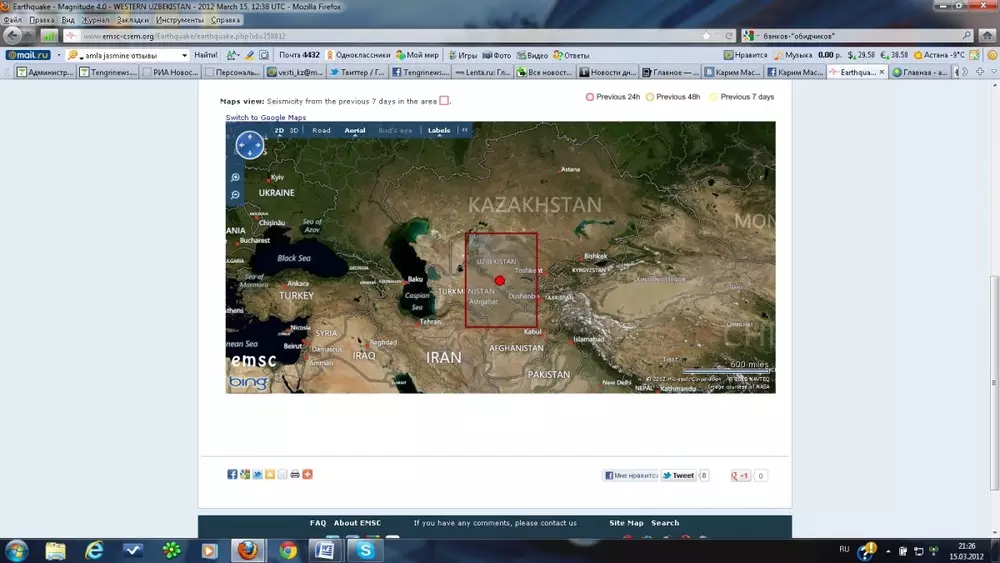Image resolution: width=1000 pixels, height=563 pixels.
Task: Zoom out on the Bing map
Action: pyautogui.click(x=235, y=195)
